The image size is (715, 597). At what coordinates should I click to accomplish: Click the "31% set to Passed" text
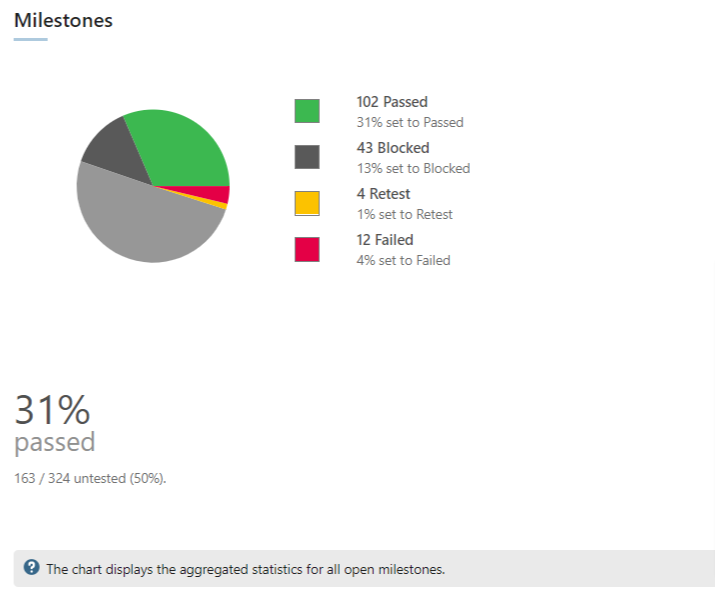click(410, 123)
